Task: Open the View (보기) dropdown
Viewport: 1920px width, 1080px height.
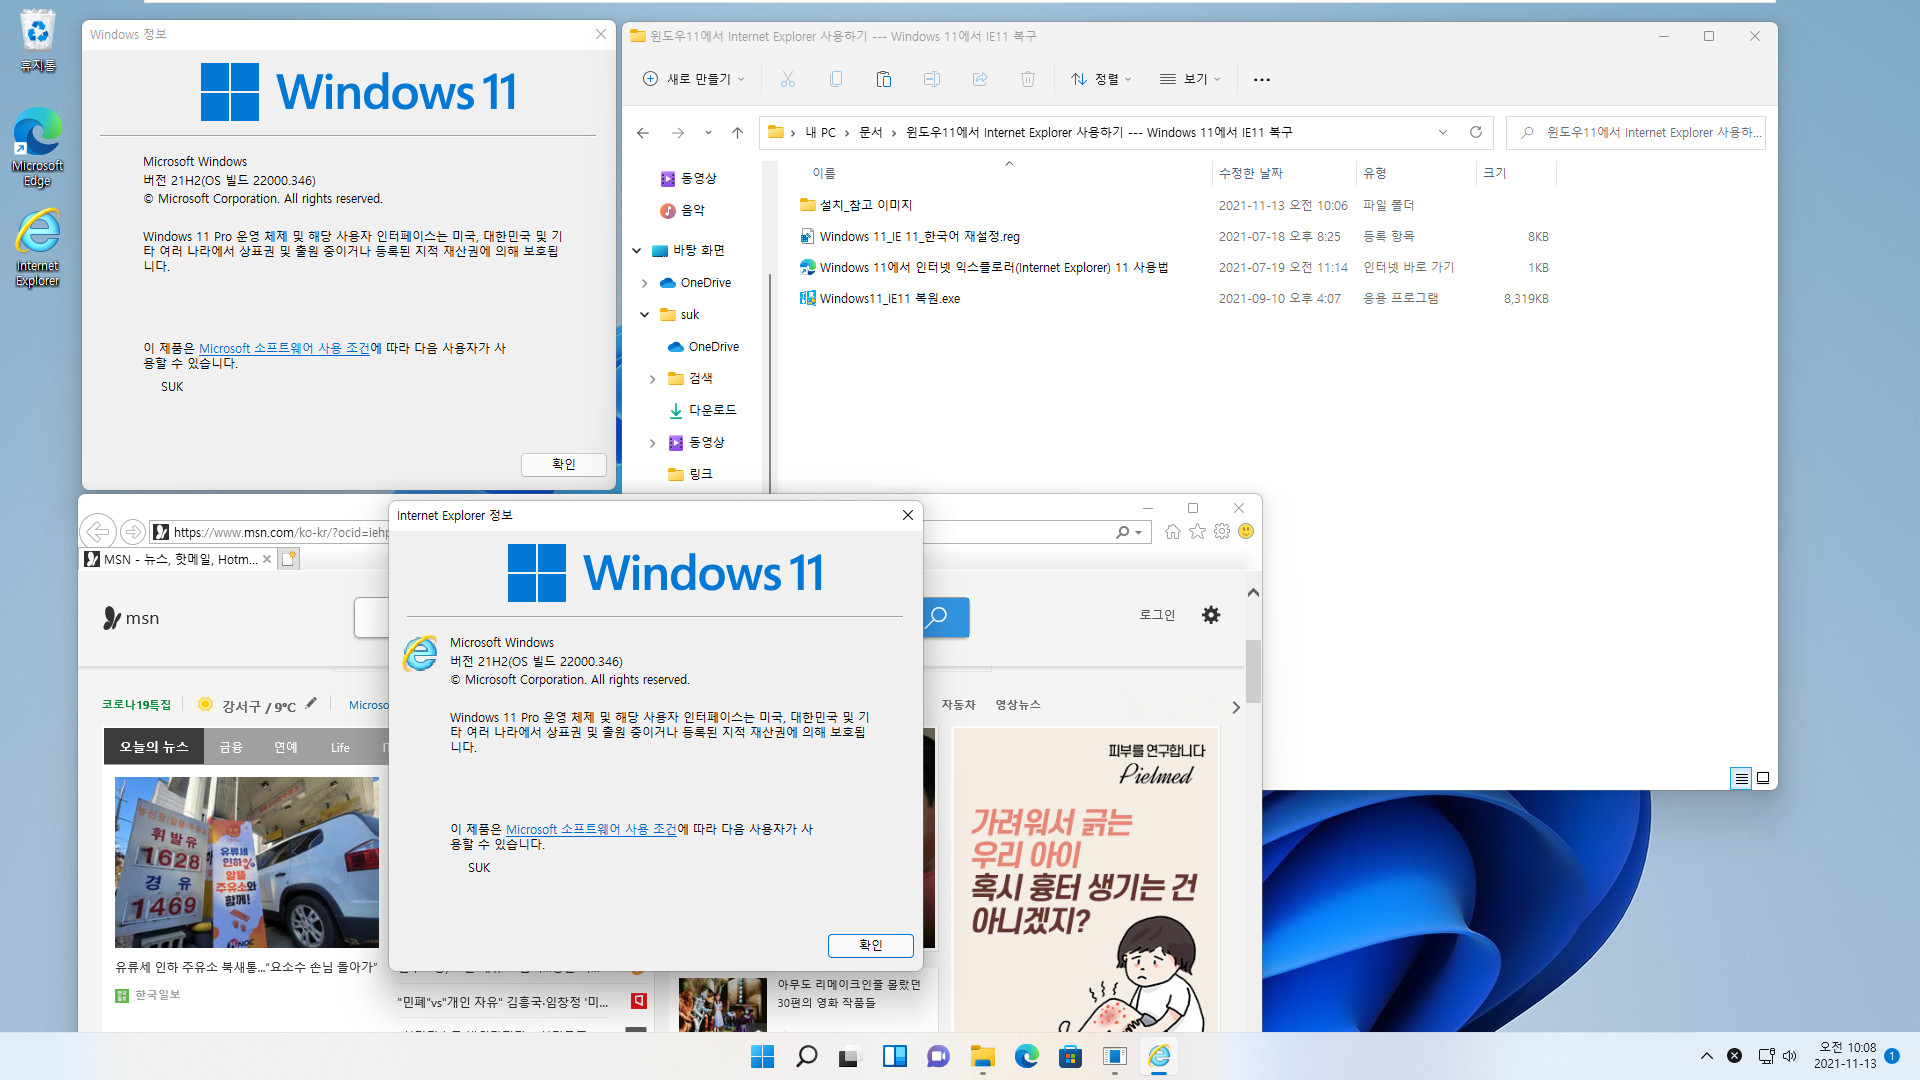Action: point(1189,79)
